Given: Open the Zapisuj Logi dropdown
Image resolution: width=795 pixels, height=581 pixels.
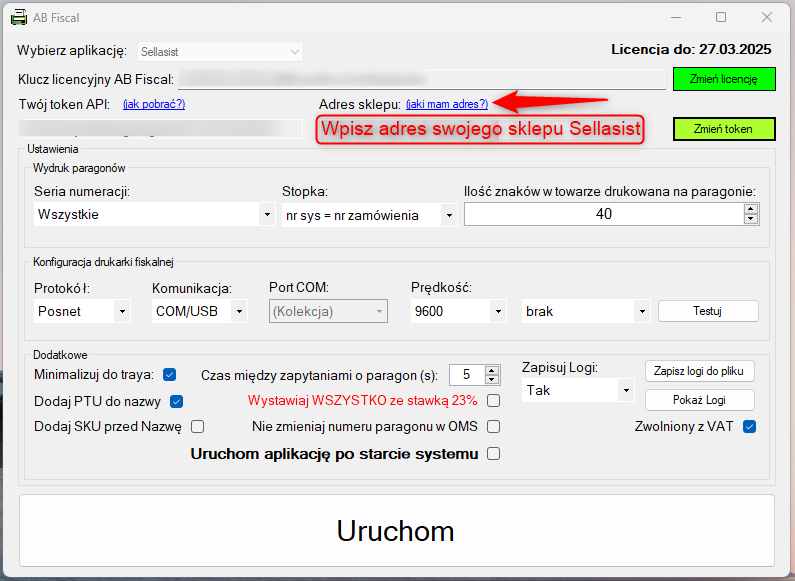Looking at the screenshot, I should tap(625, 391).
